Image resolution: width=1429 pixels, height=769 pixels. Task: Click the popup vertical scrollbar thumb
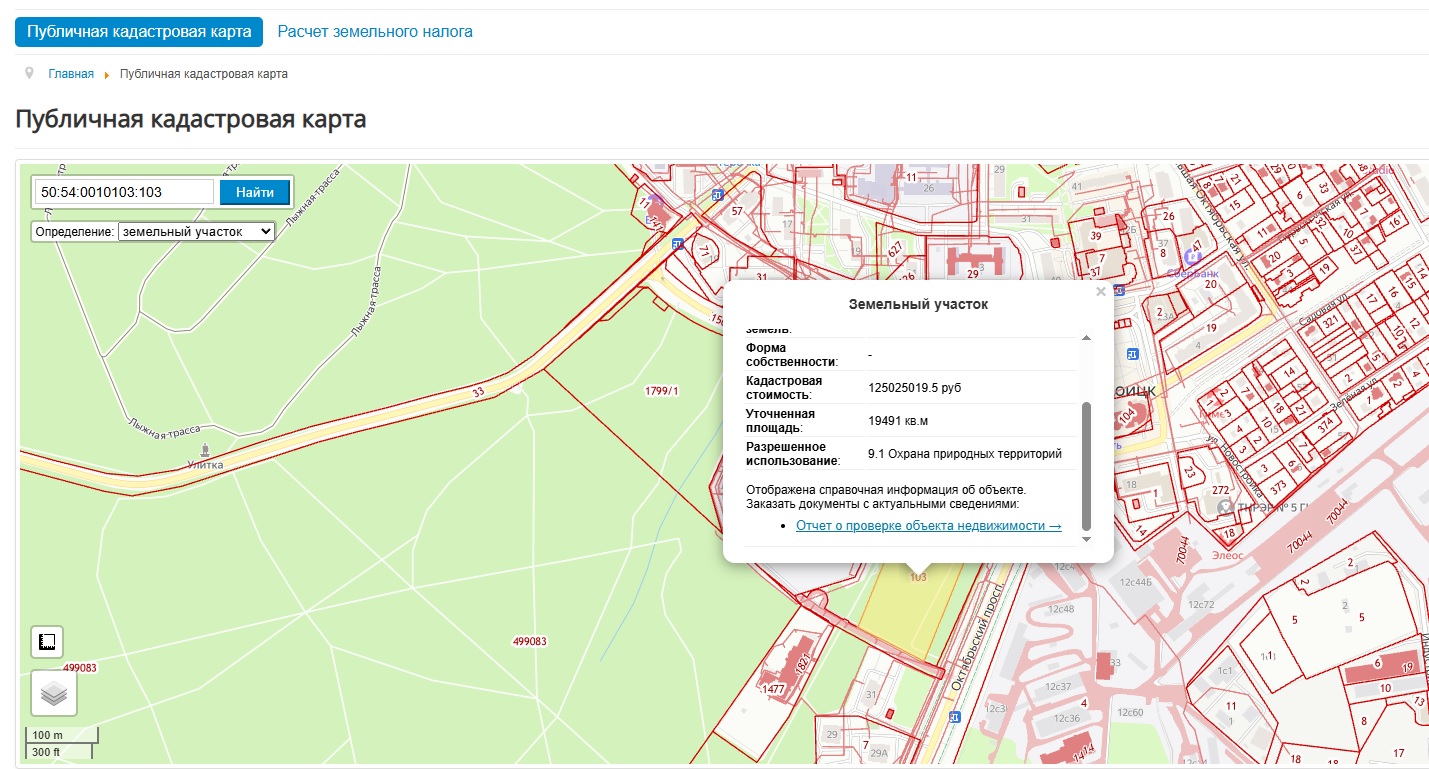click(1086, 465)
